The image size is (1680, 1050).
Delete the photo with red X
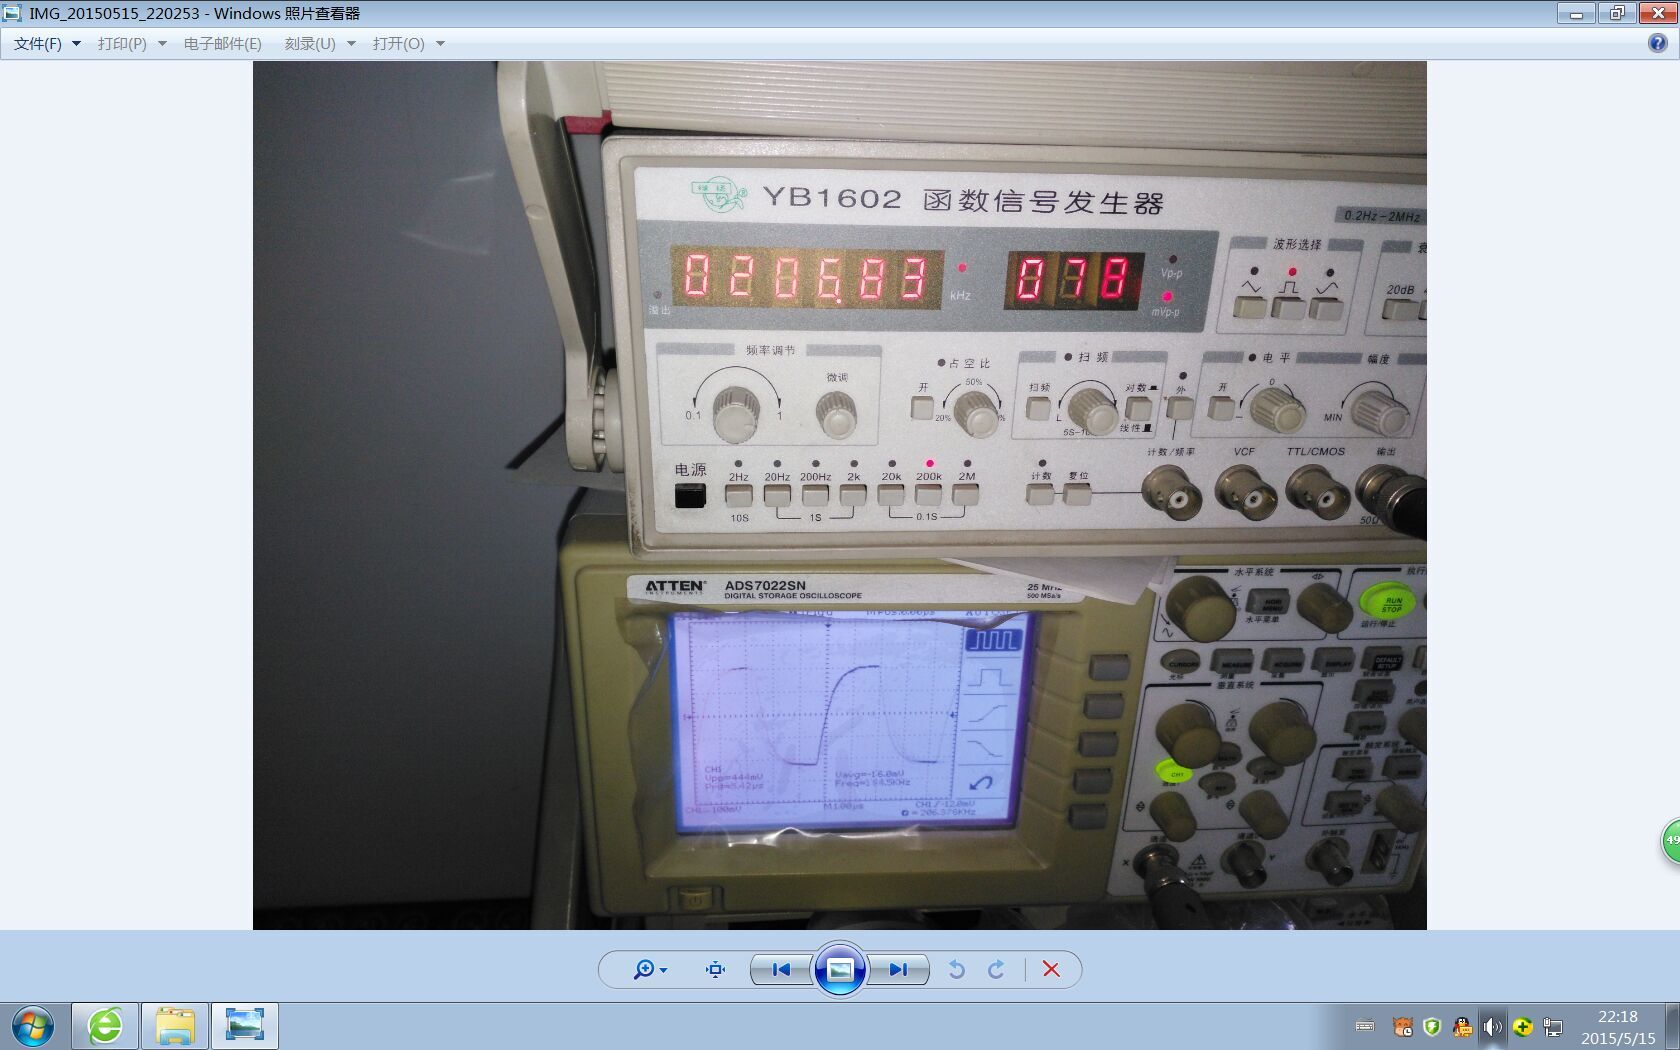[x=1051, y=969]
